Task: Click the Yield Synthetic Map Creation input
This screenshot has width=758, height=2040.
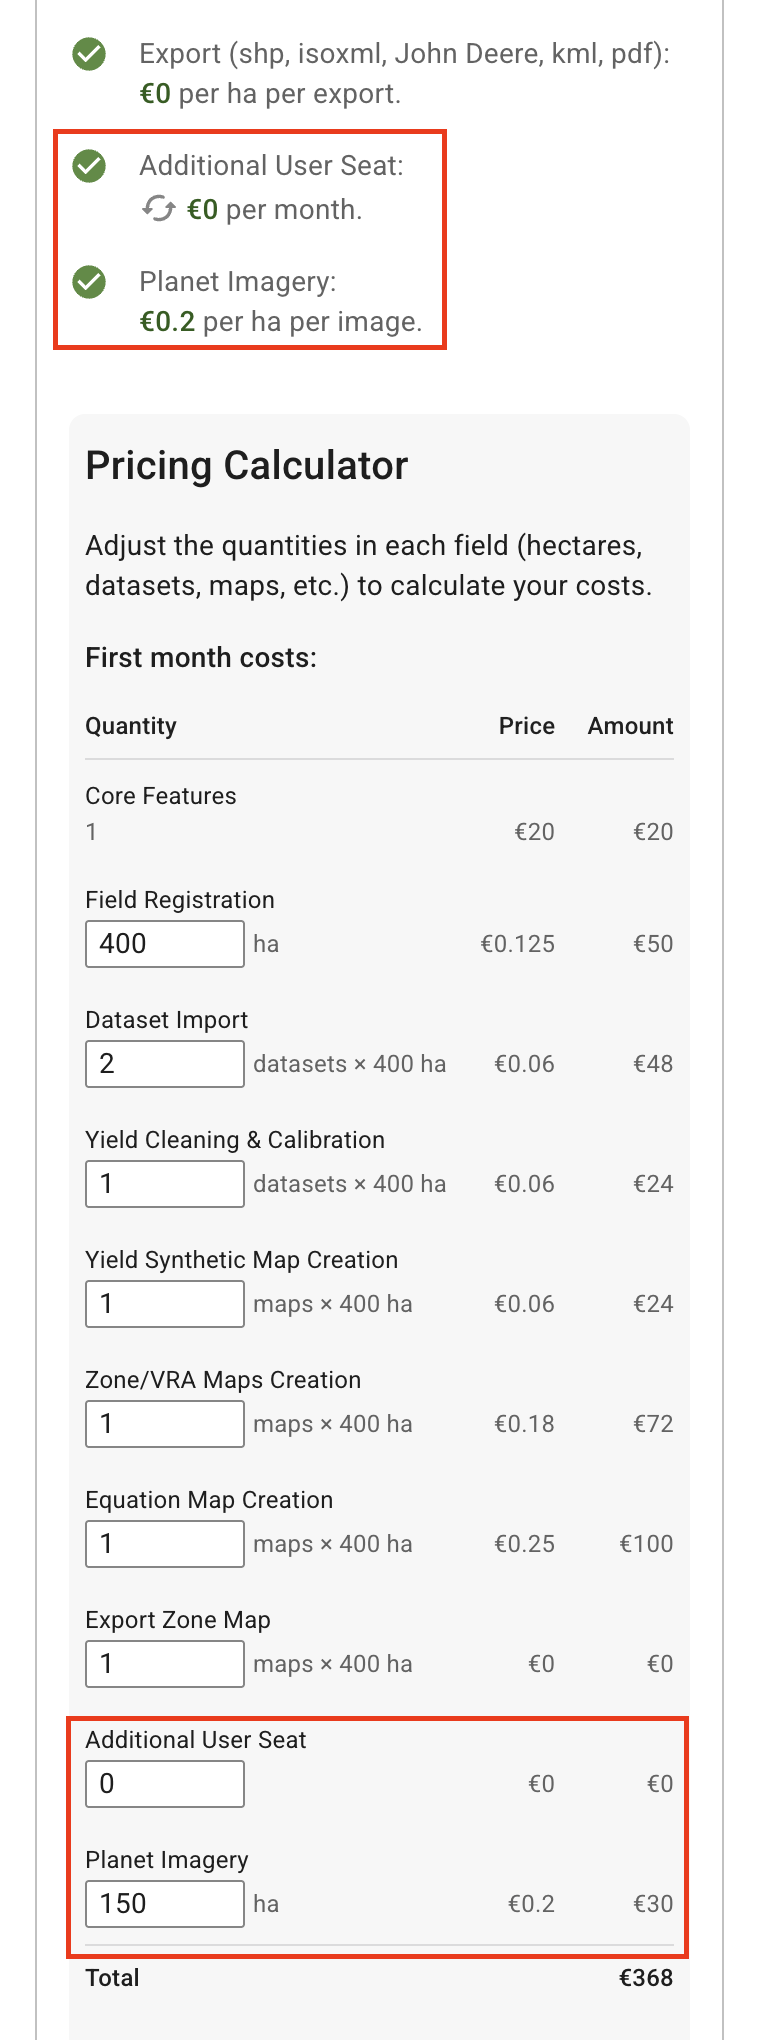Action: click(165, 1304)
